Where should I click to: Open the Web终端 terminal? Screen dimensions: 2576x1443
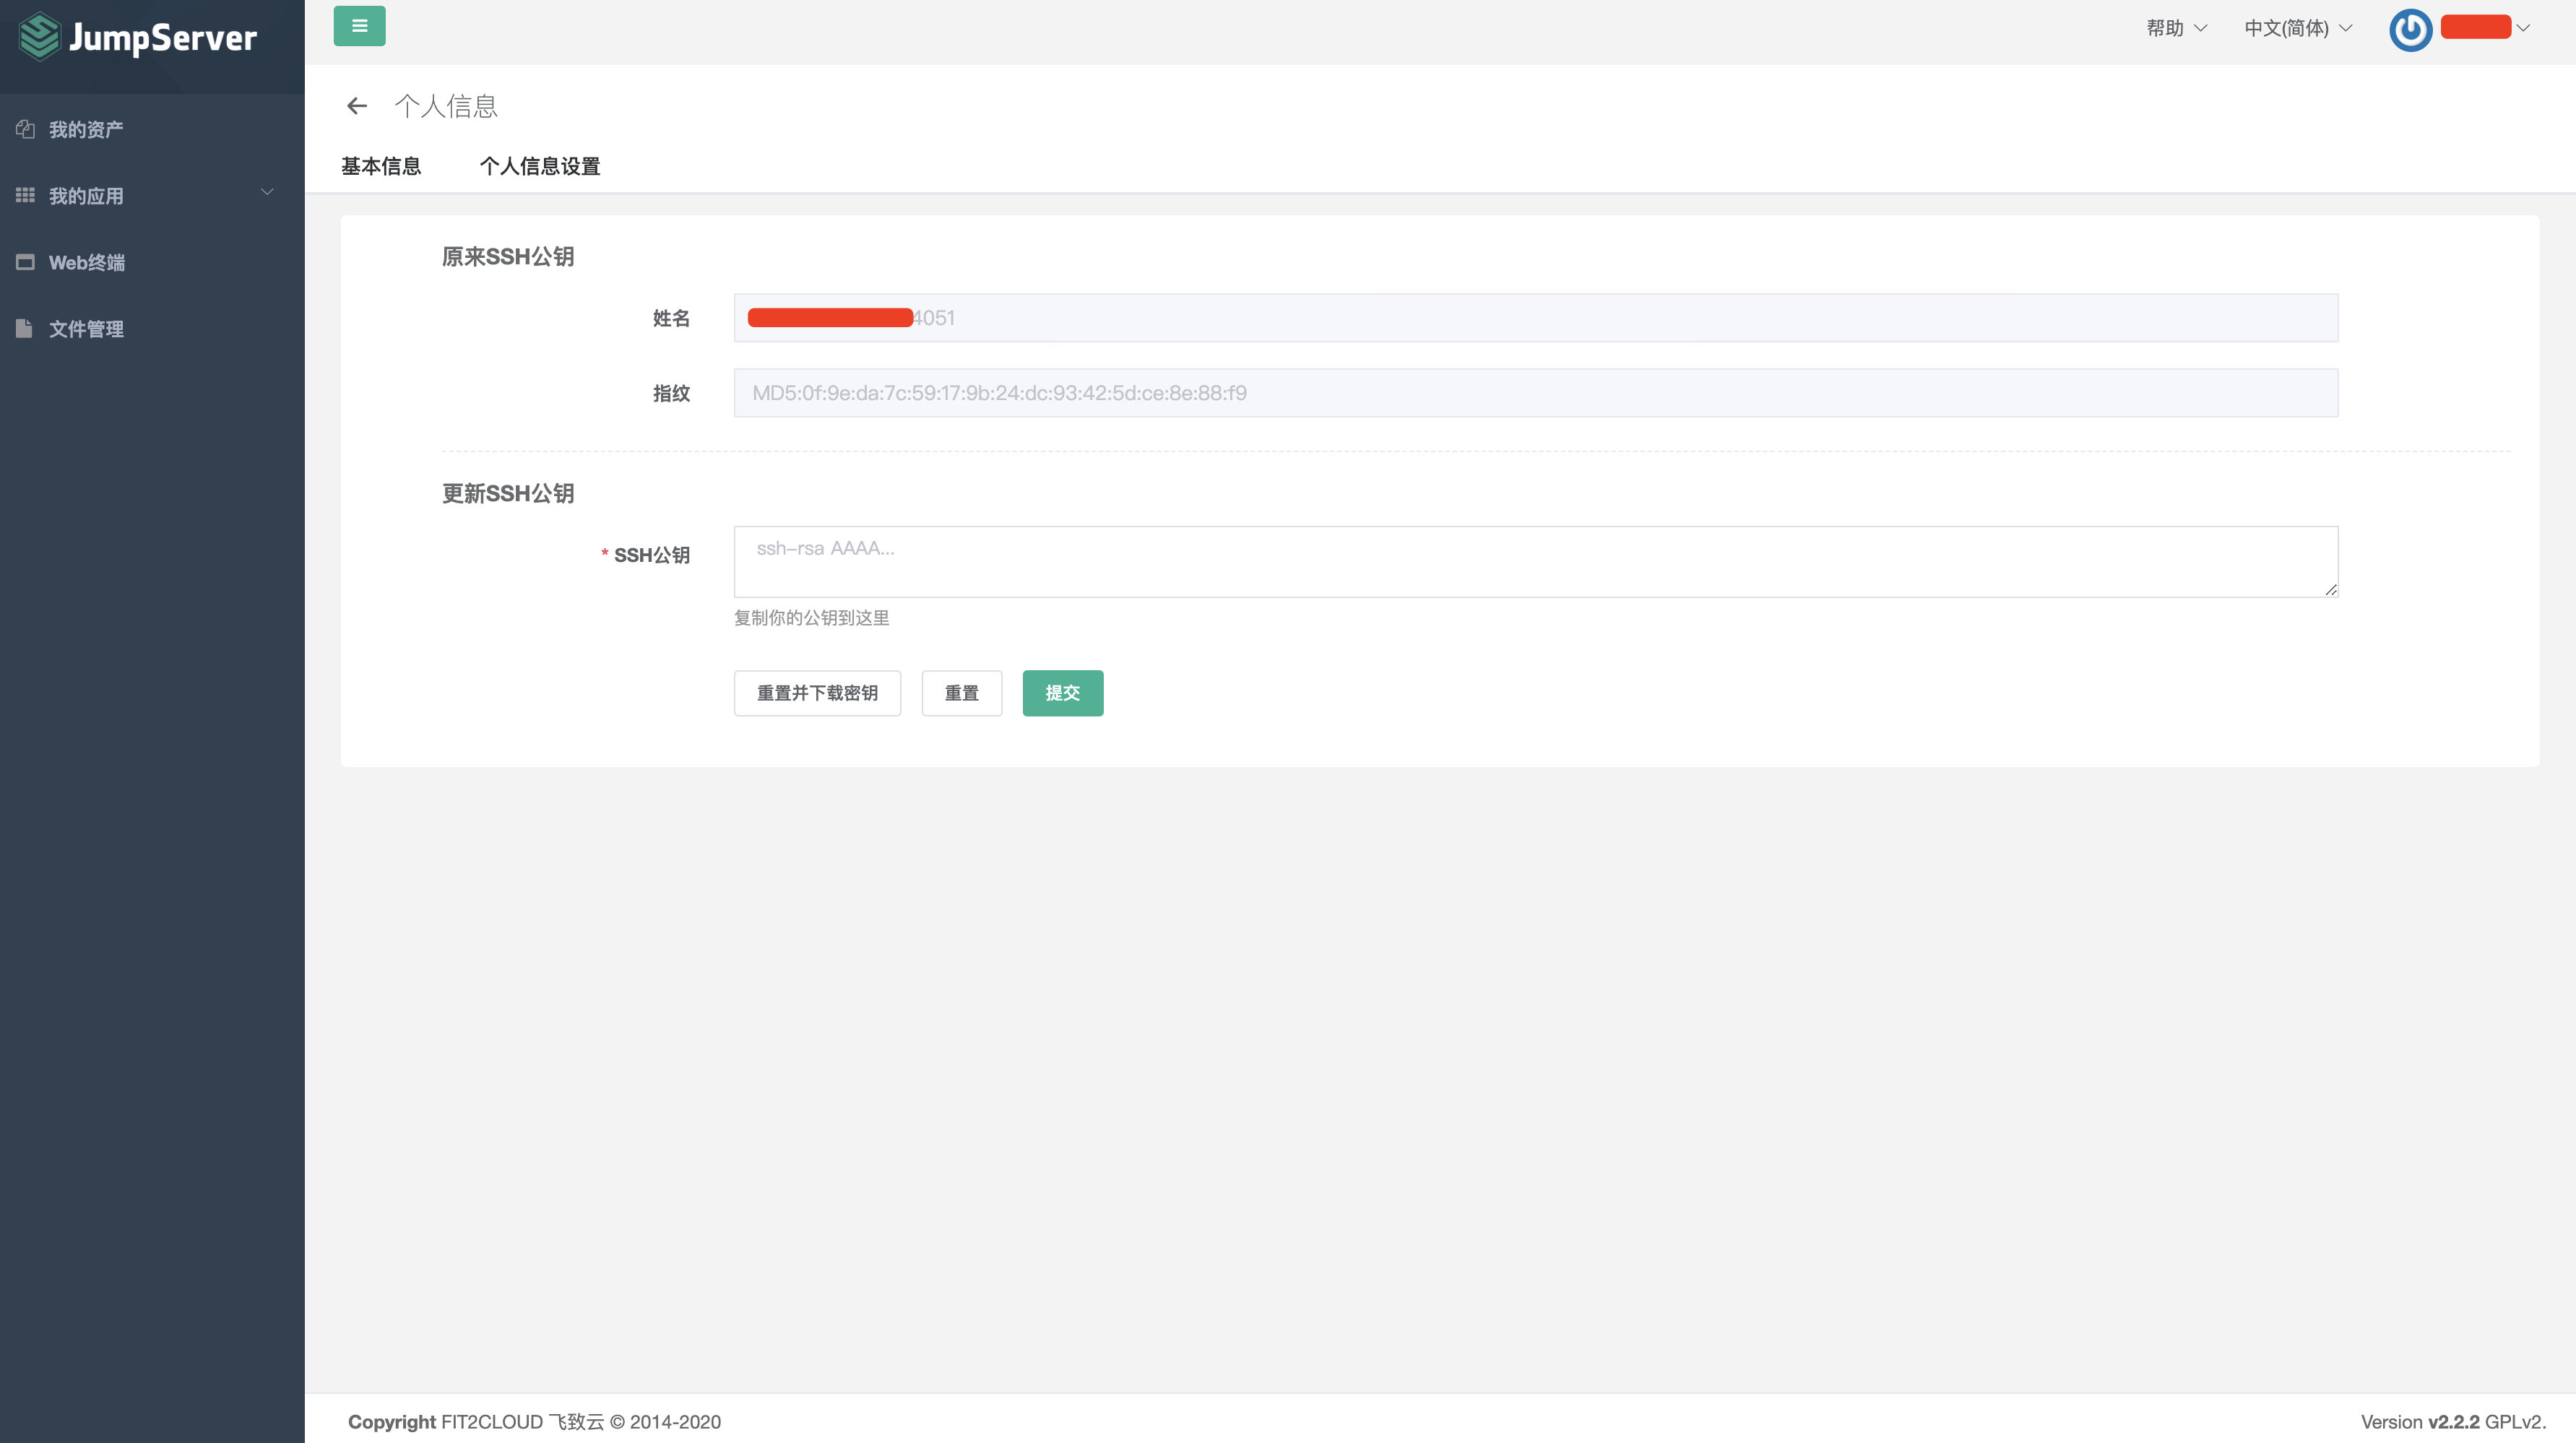(88, 262)
